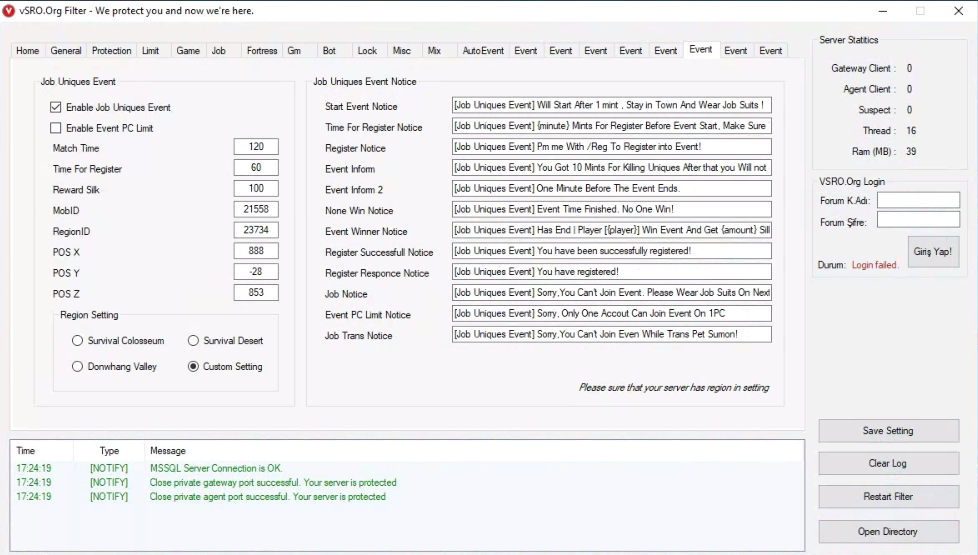Viewport: 978px width, 555px height.
Task: Switch to the General tab
Action: tap(65, 51)
